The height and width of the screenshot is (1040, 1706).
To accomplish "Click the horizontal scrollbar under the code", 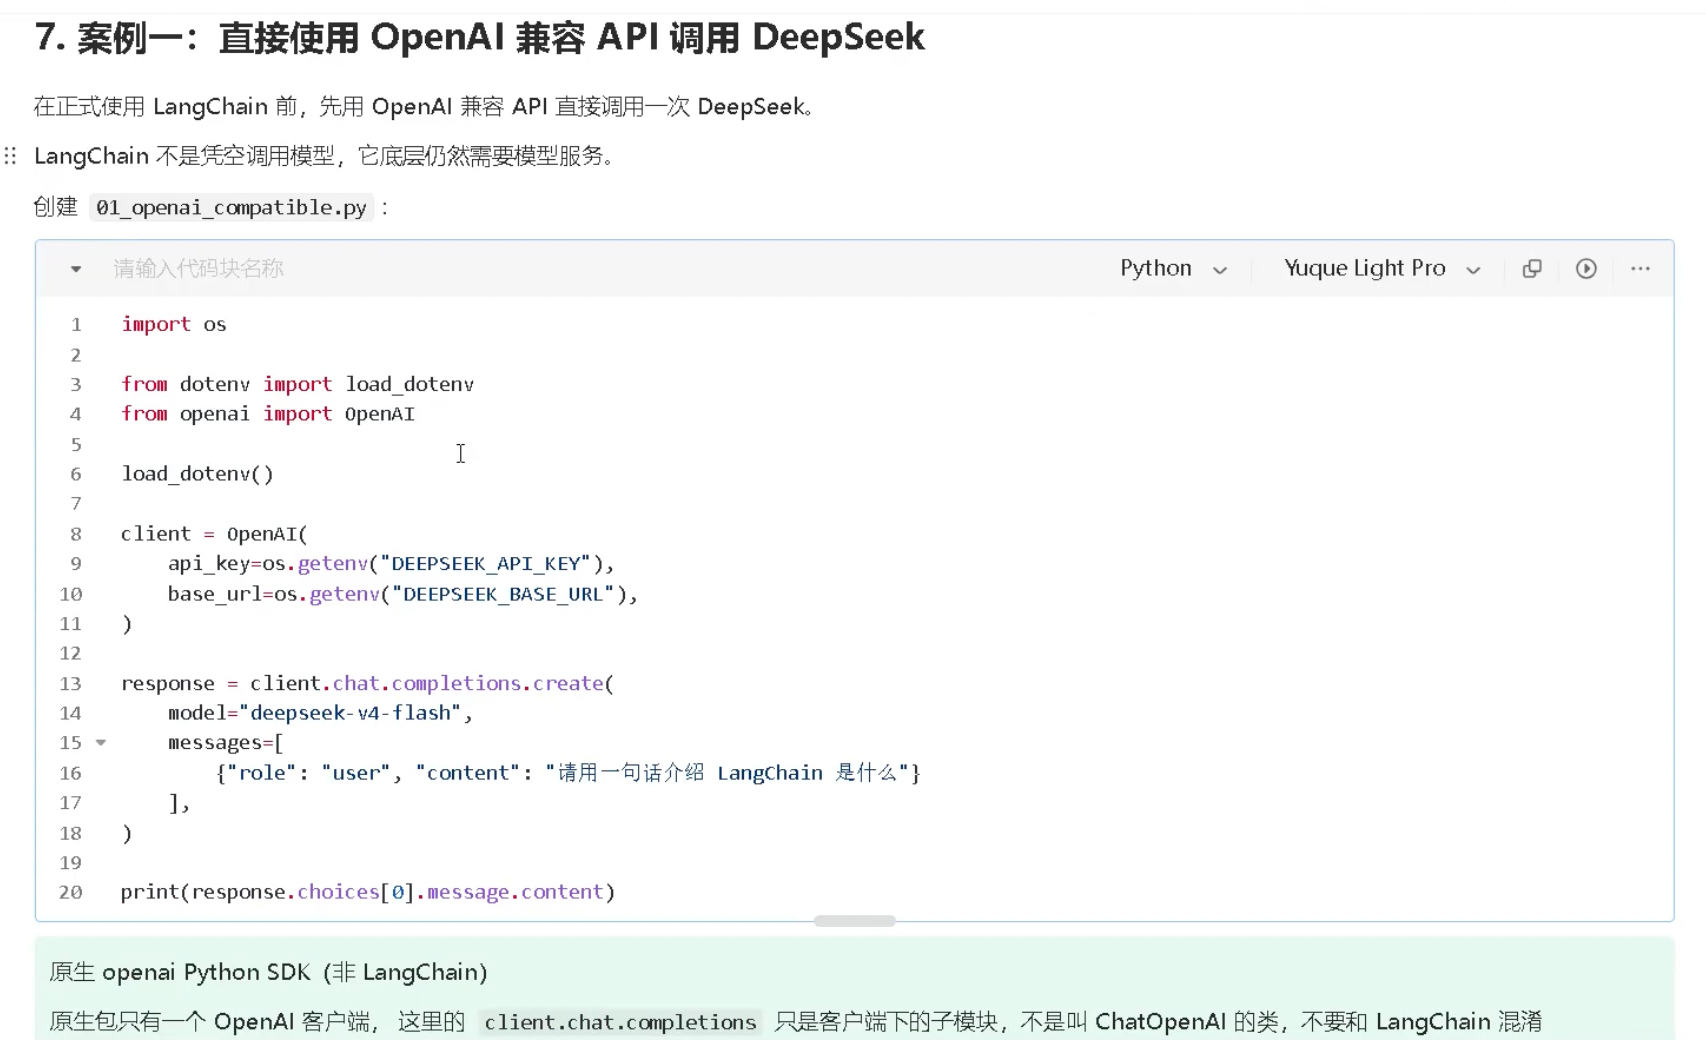I will (x=854, y=921).
